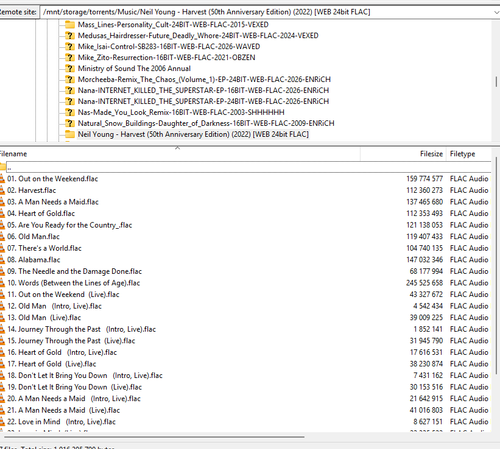Select file 07. There's a World.flac
500x449 pixels.
44,248
